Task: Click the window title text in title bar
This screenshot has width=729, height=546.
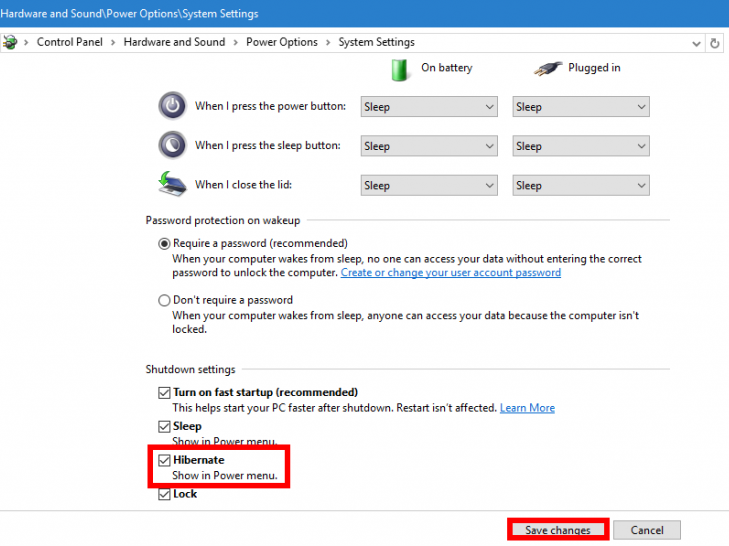Action: click(x=129, y=13)
